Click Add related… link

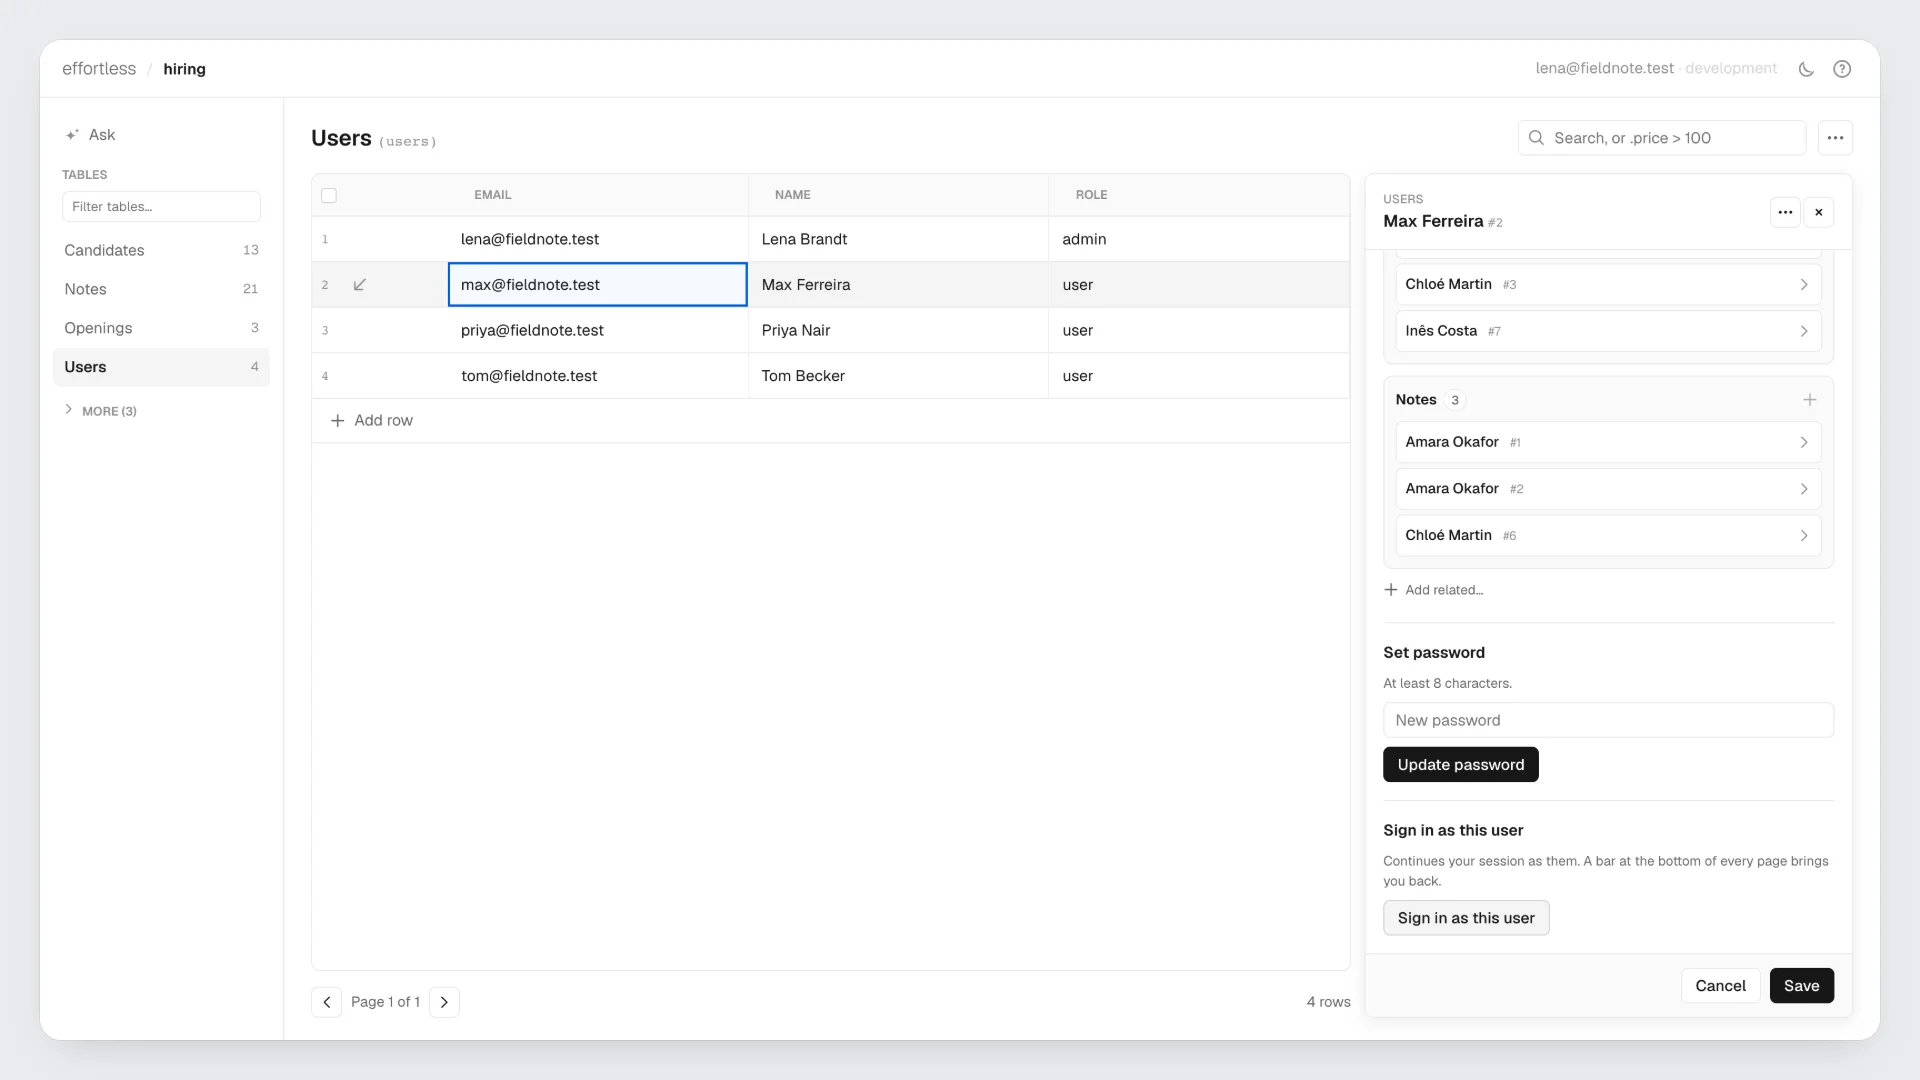[1433, 590]
